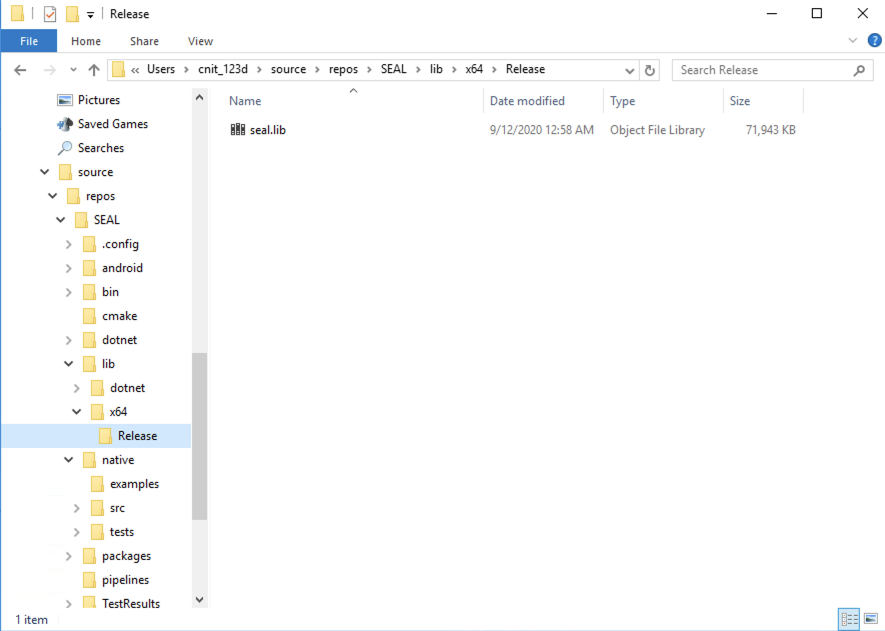Screen dimensions: 885x631
Task: Expand the android folder node
Action: click(68, 268)
